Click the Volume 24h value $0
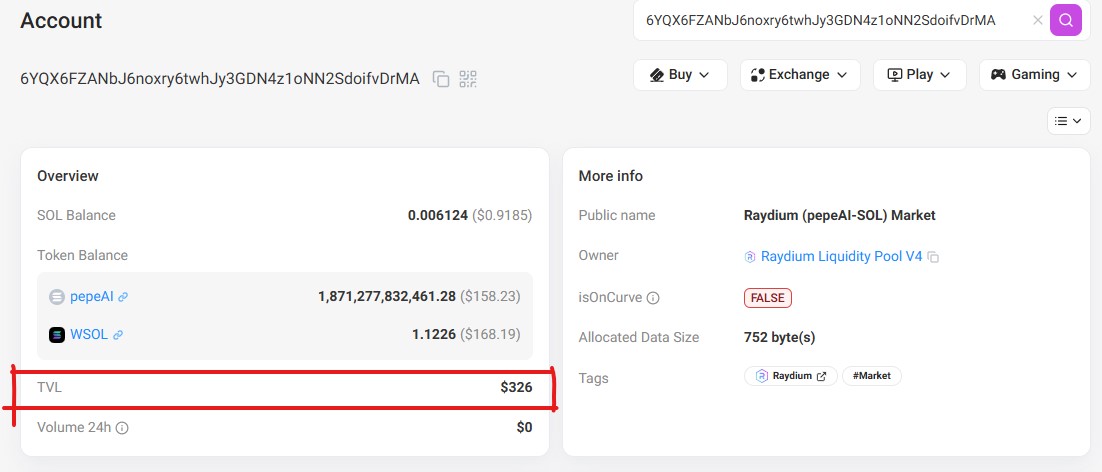Screen dimensions: 1102x472 (x=524, y=427)
